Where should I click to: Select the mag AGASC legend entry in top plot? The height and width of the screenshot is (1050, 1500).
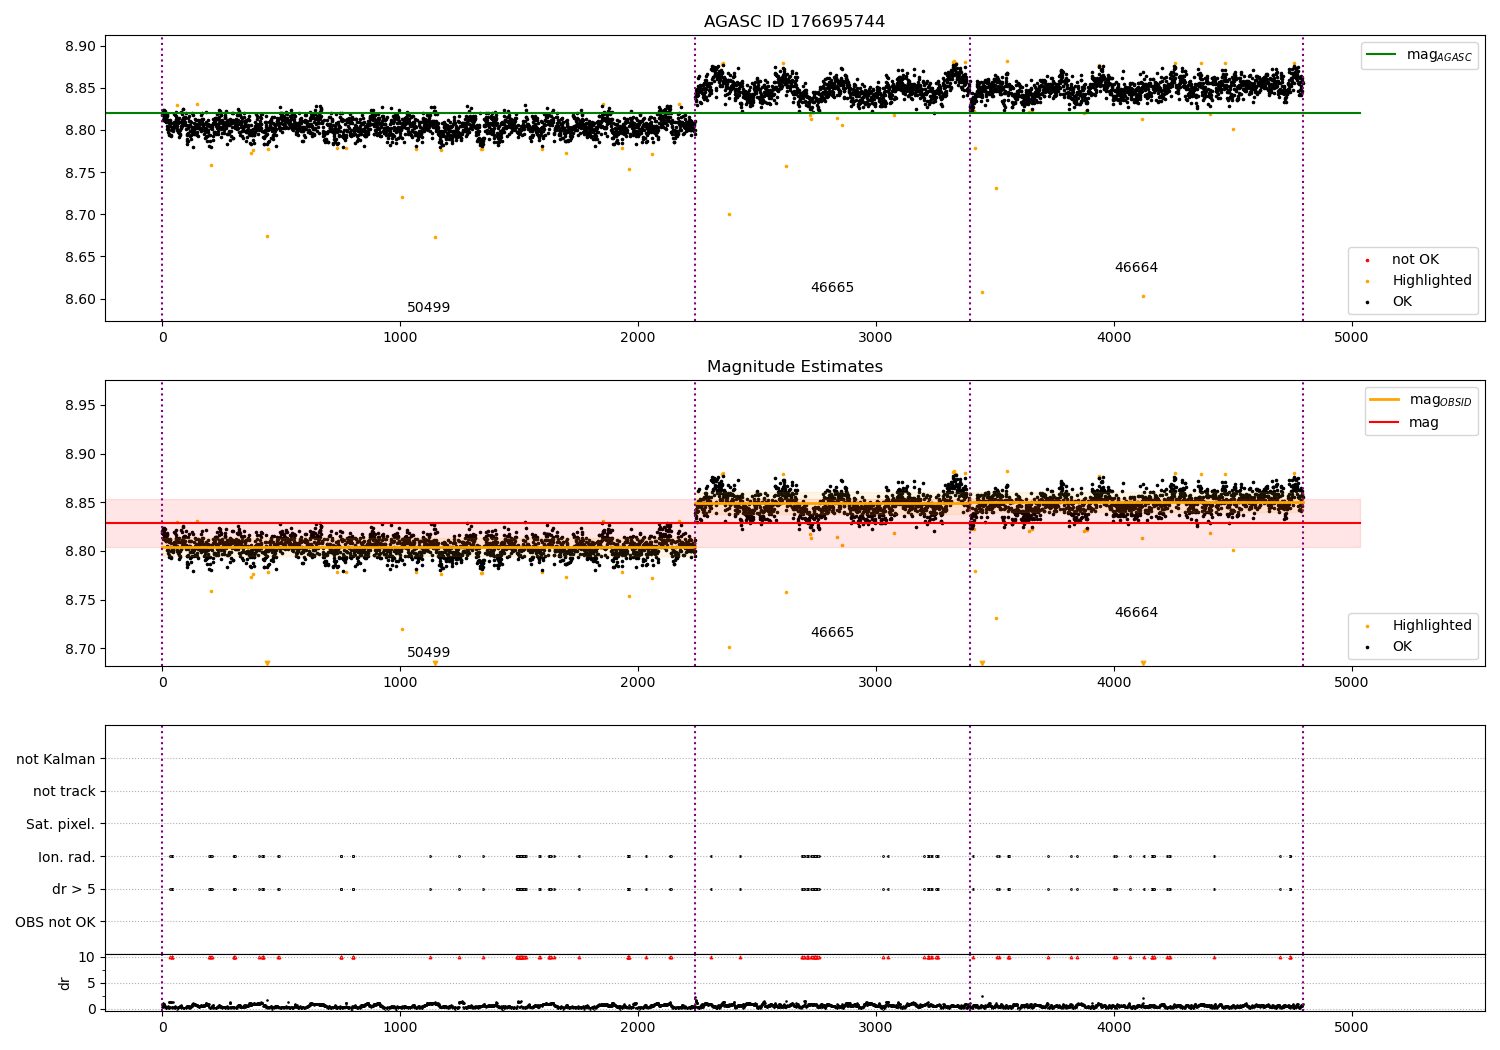[x=1419, y=55]
